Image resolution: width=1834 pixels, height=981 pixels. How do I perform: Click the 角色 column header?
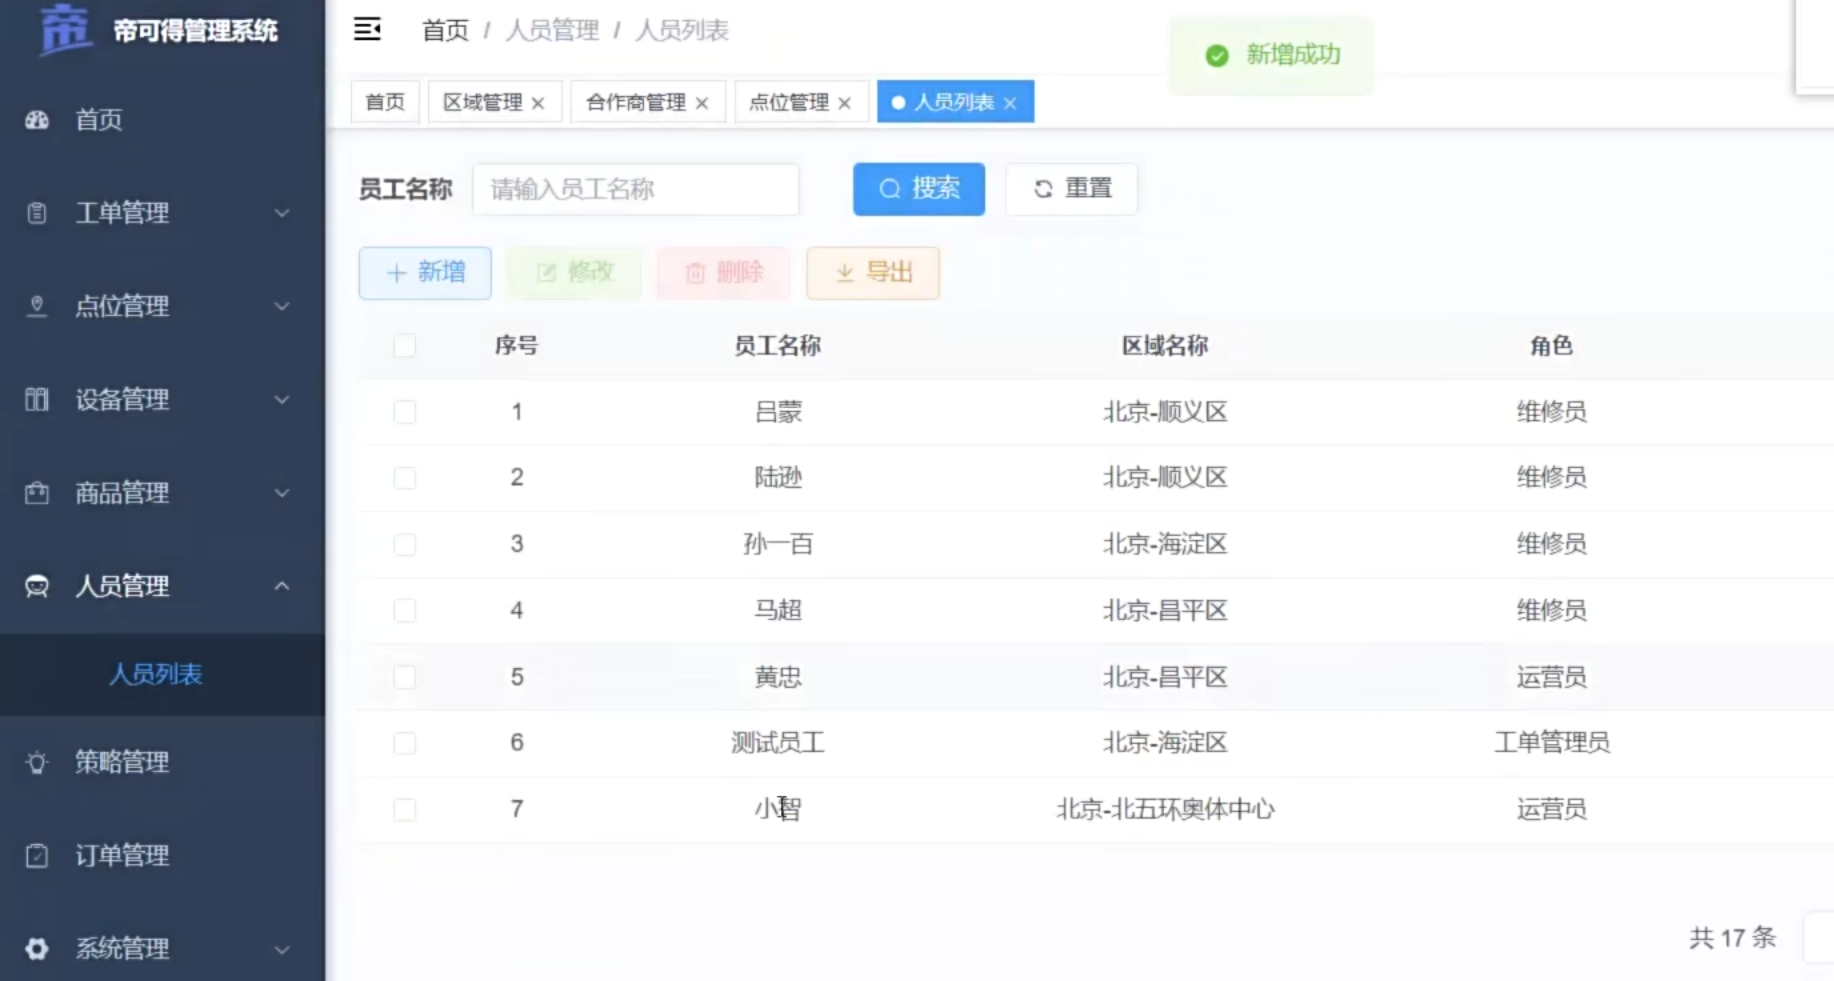1551,346
